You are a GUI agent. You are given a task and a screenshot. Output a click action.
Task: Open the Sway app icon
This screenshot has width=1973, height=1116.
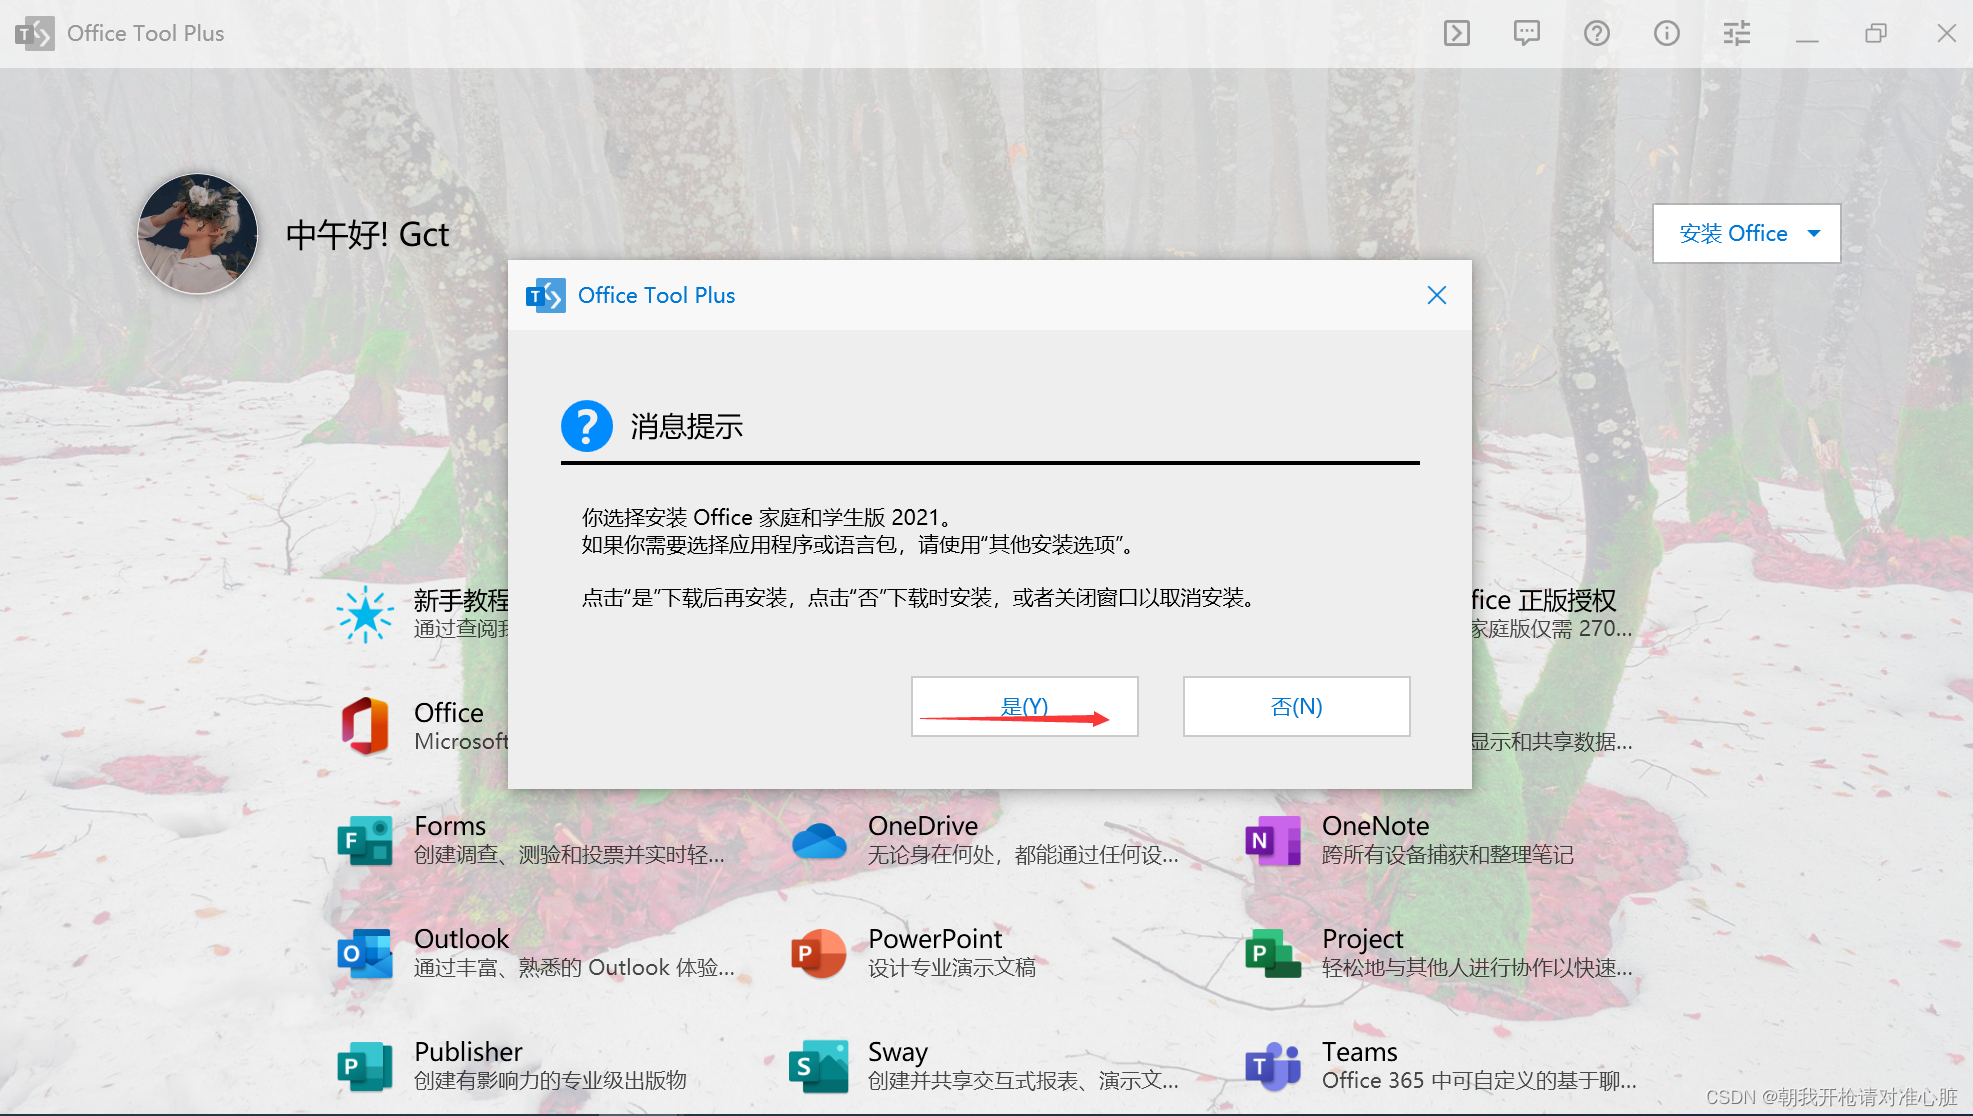(x=819, y=1066)
